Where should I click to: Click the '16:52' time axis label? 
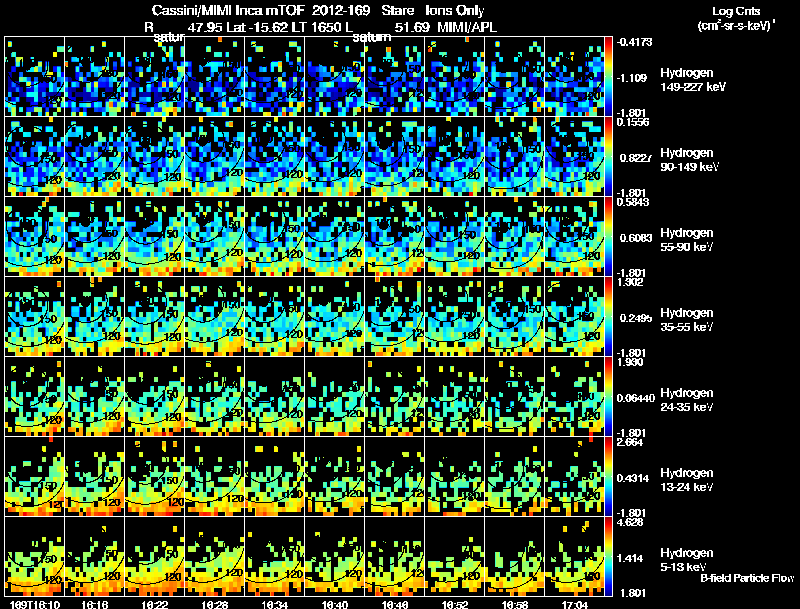(x=455, y=605)
